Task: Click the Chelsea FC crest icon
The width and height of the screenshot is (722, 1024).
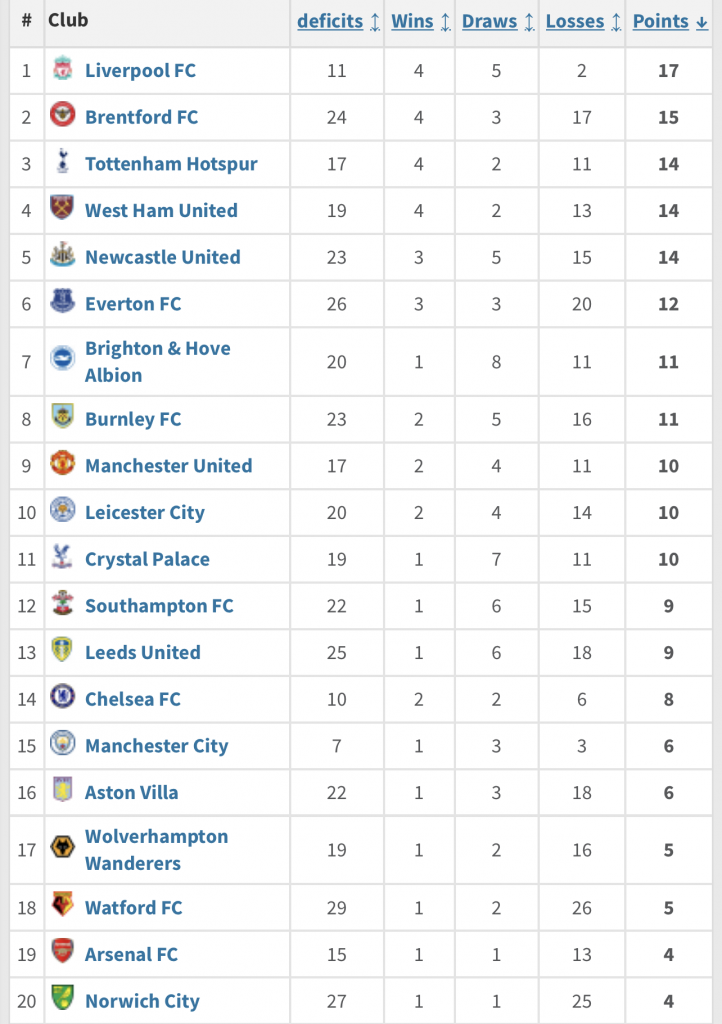Action: pos(62,697)
